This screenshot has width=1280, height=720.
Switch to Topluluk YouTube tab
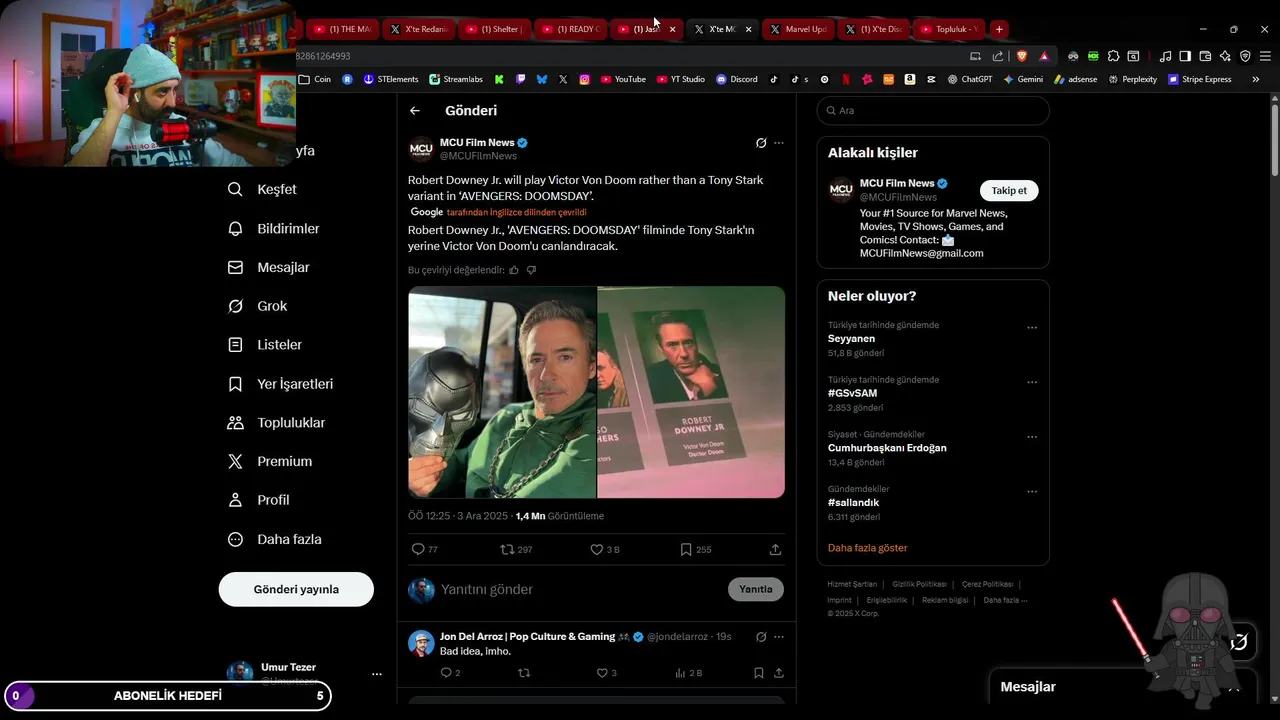point(949,29)
